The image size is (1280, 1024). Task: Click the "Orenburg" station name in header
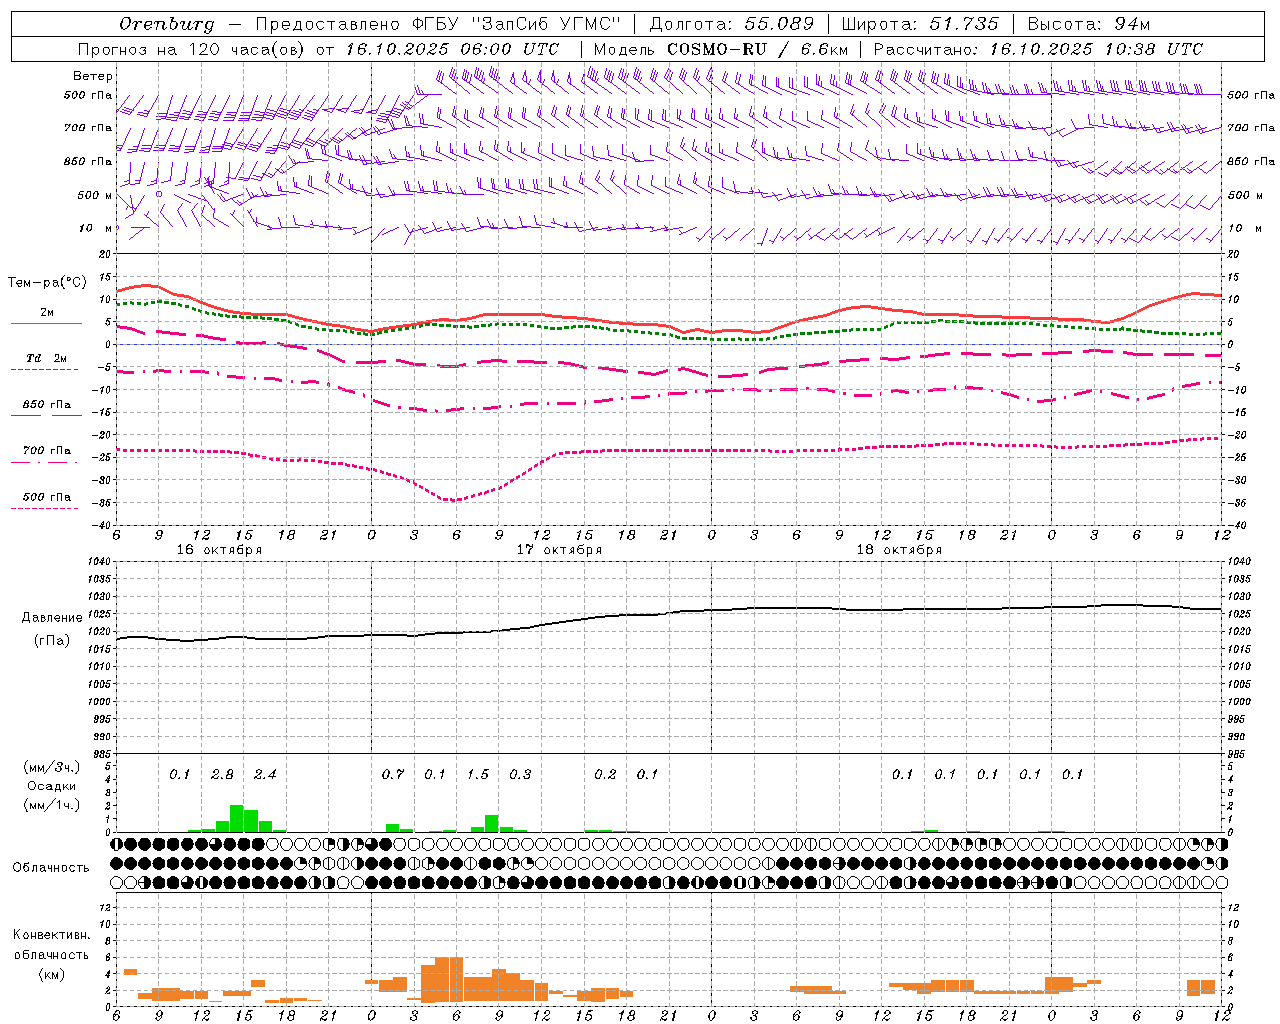tap(166, 24)
